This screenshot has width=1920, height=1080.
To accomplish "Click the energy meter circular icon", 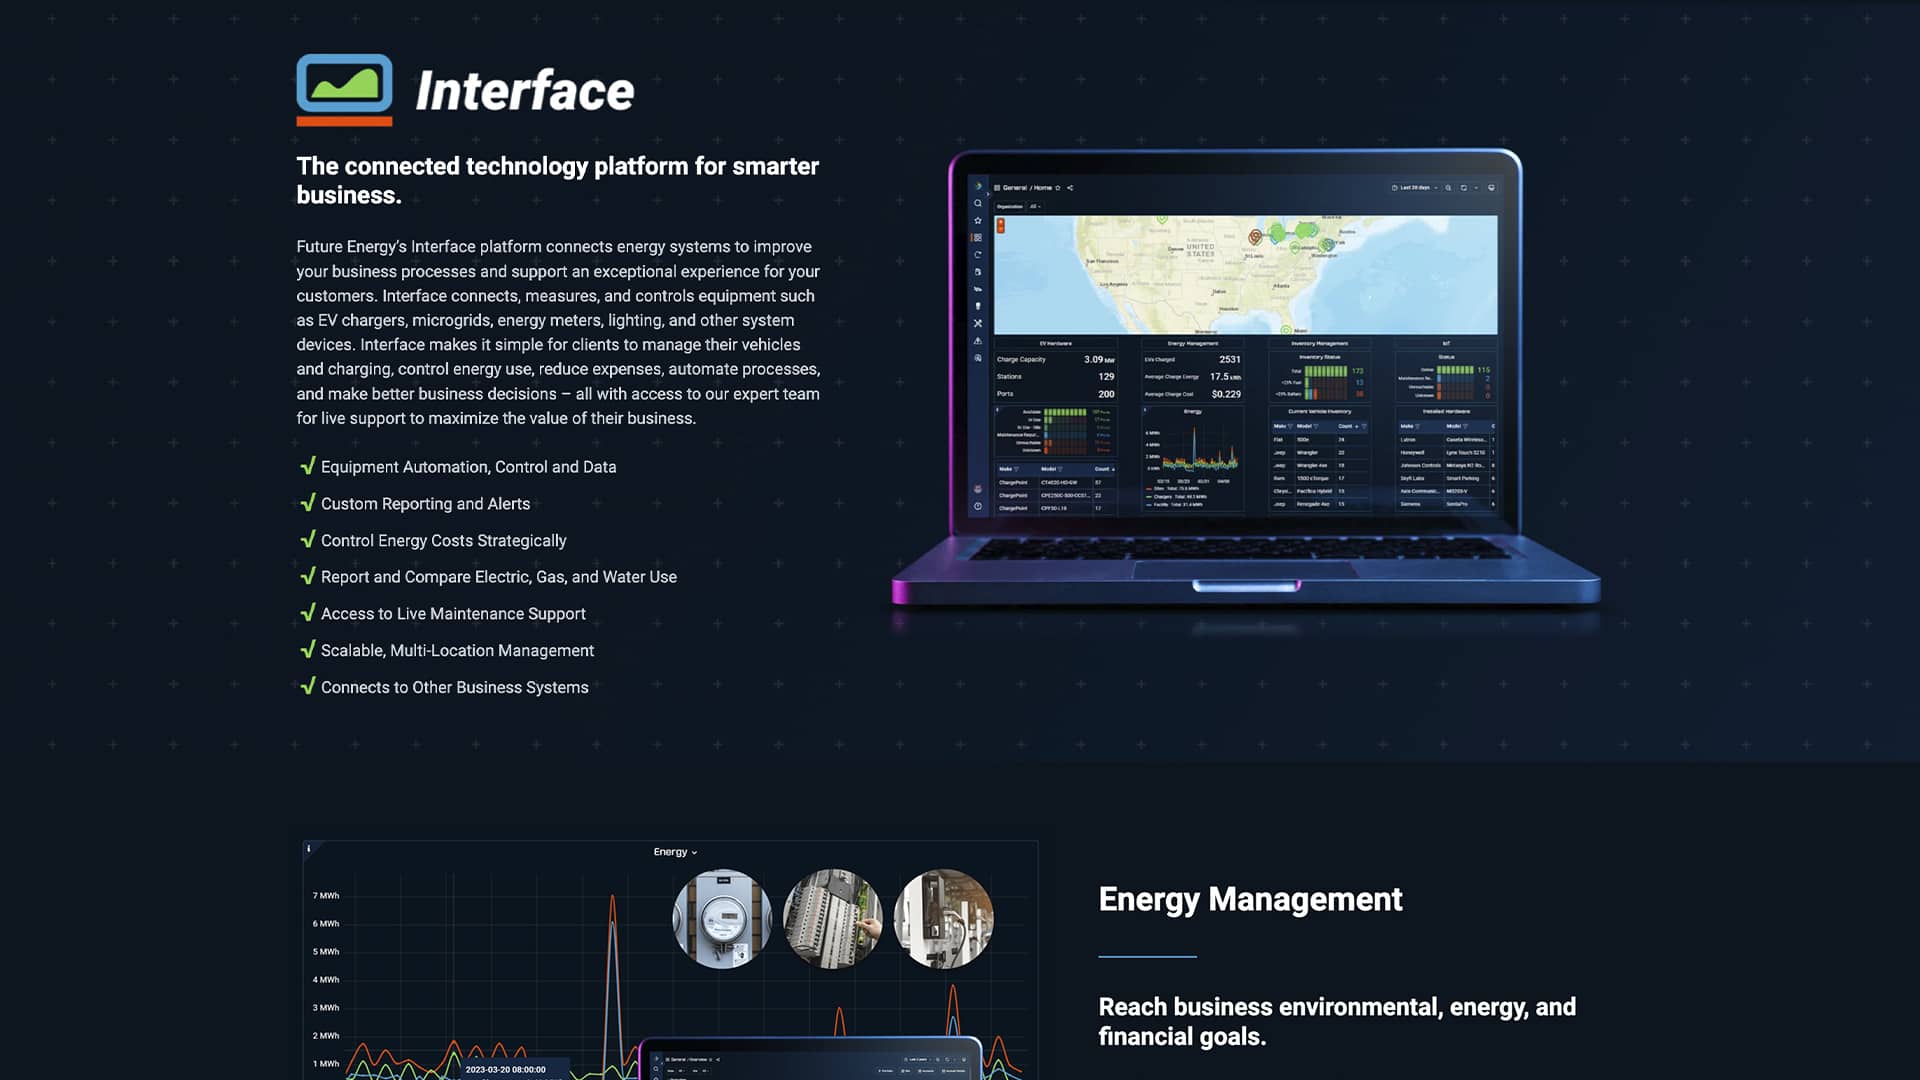I will coord(721,916).
